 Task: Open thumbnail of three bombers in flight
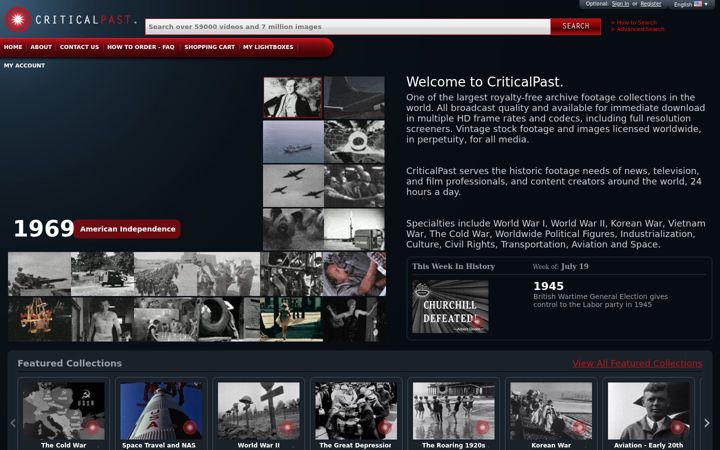[293, 186]
